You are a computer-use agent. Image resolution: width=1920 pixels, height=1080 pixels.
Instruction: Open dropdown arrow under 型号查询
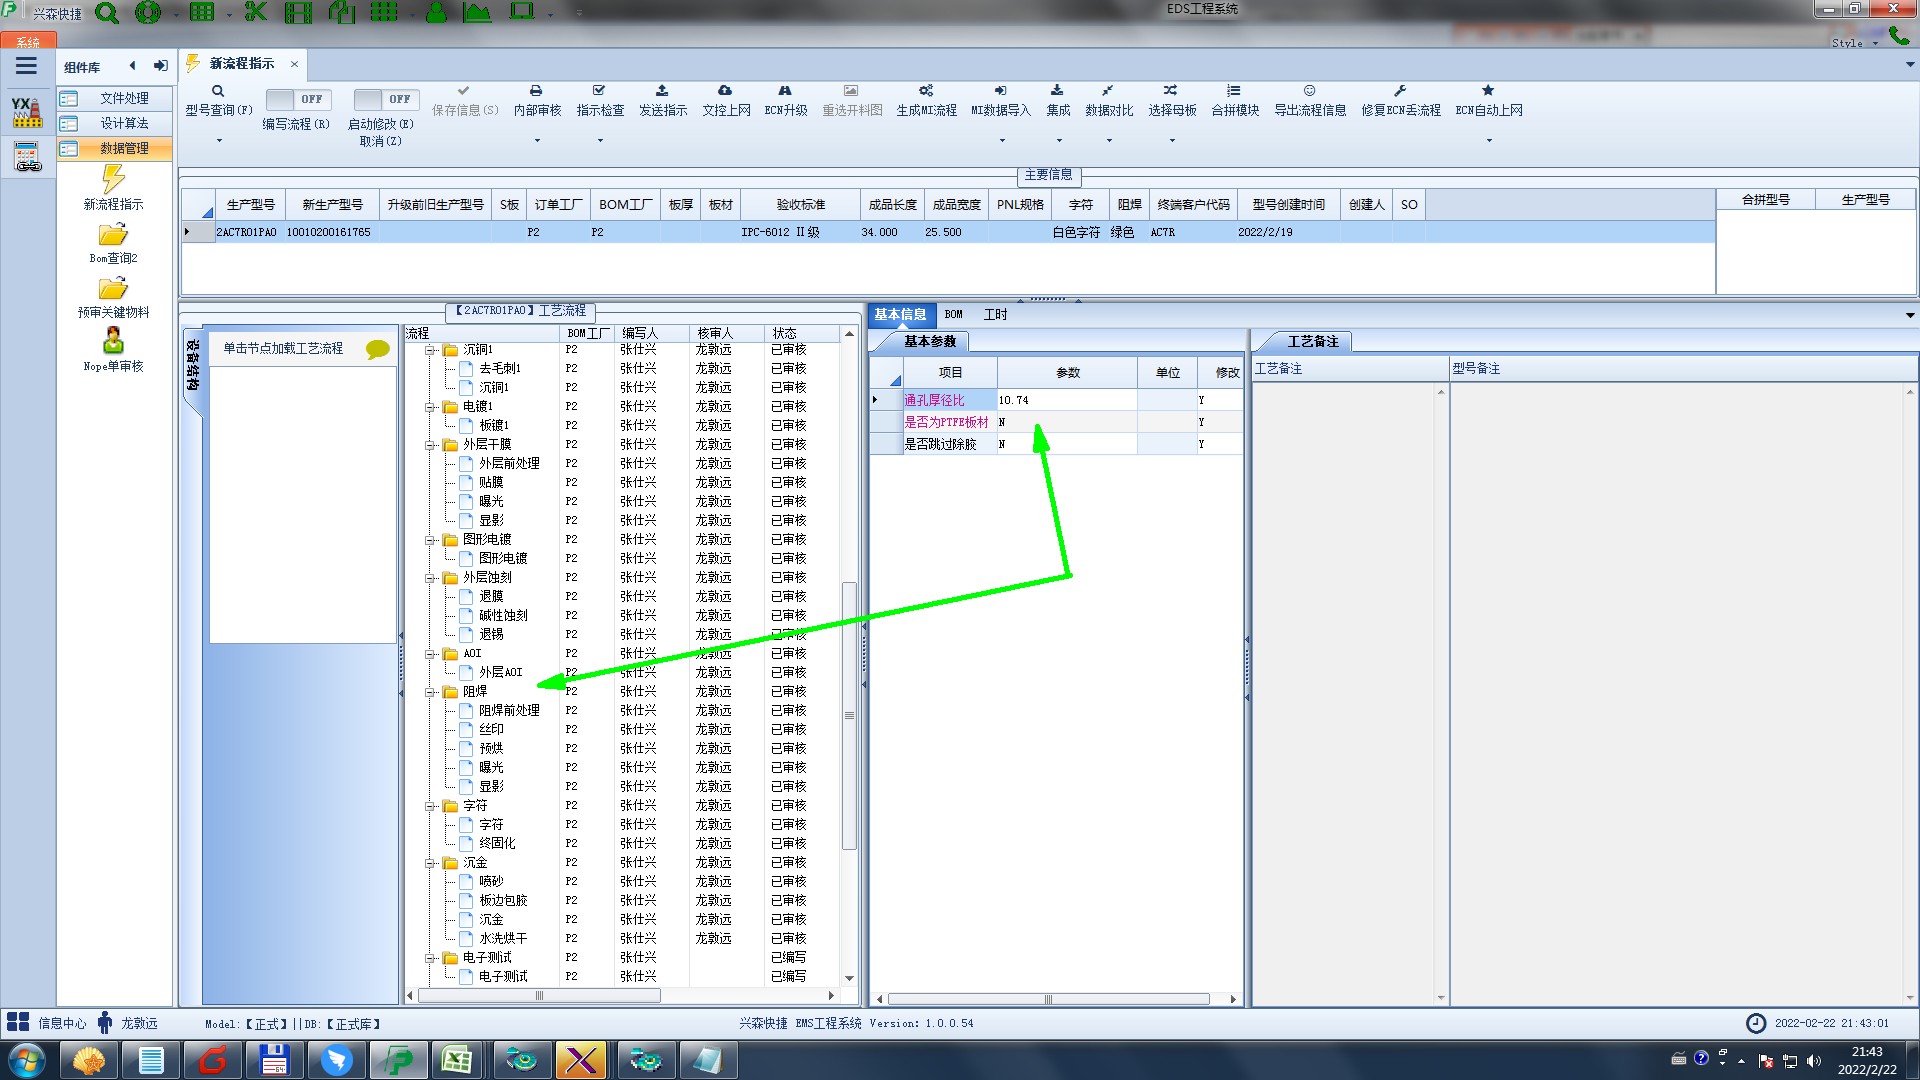[x=219, y=141]
